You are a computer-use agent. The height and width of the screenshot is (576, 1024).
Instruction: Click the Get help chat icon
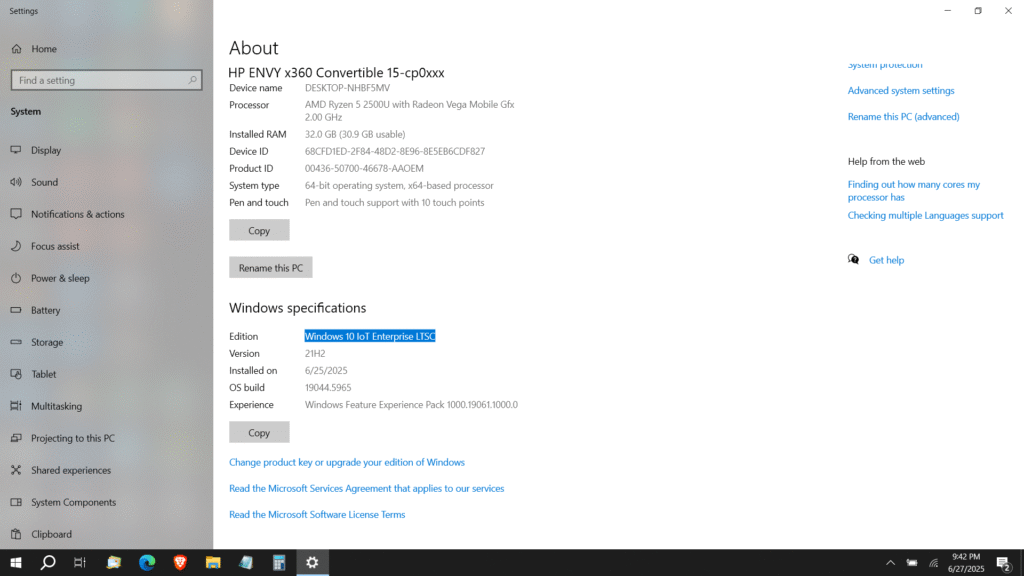(854, 260)
